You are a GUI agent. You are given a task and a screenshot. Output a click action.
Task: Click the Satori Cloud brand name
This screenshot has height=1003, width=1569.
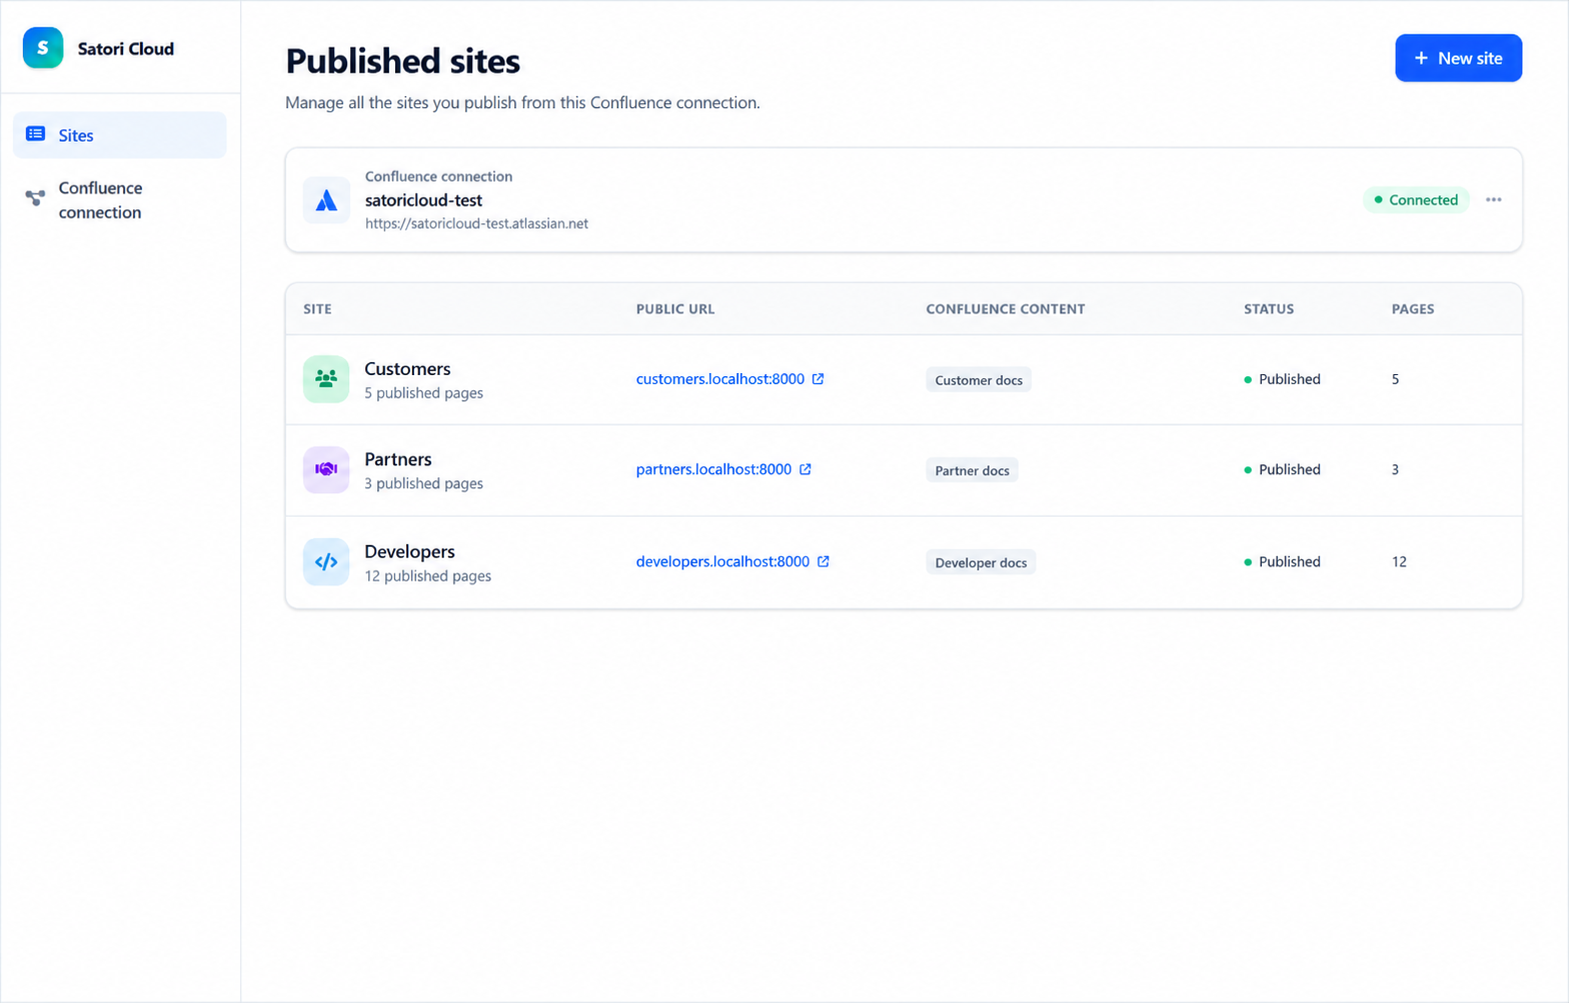126,48
